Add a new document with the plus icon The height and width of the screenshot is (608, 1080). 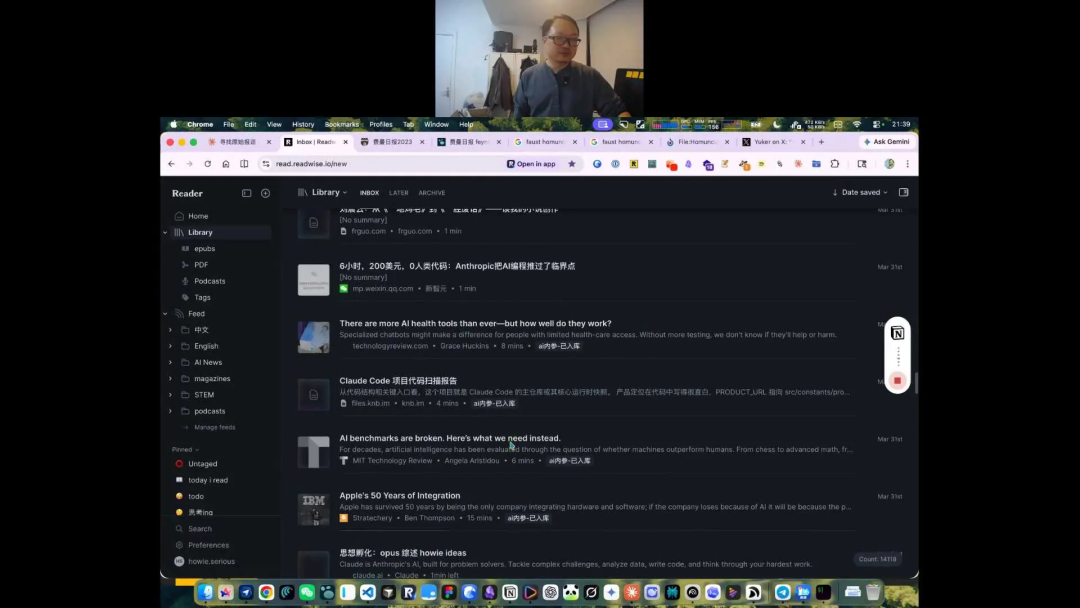265,193
